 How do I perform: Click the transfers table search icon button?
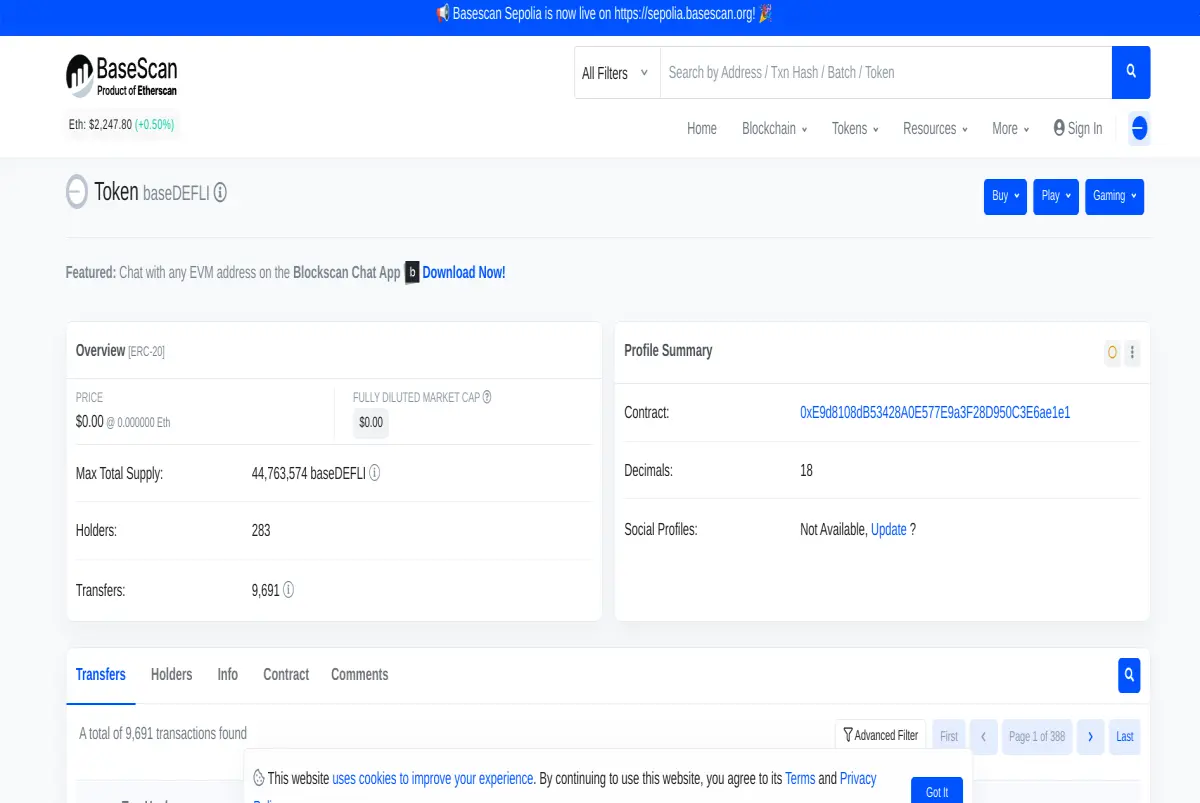(1129, 675)
